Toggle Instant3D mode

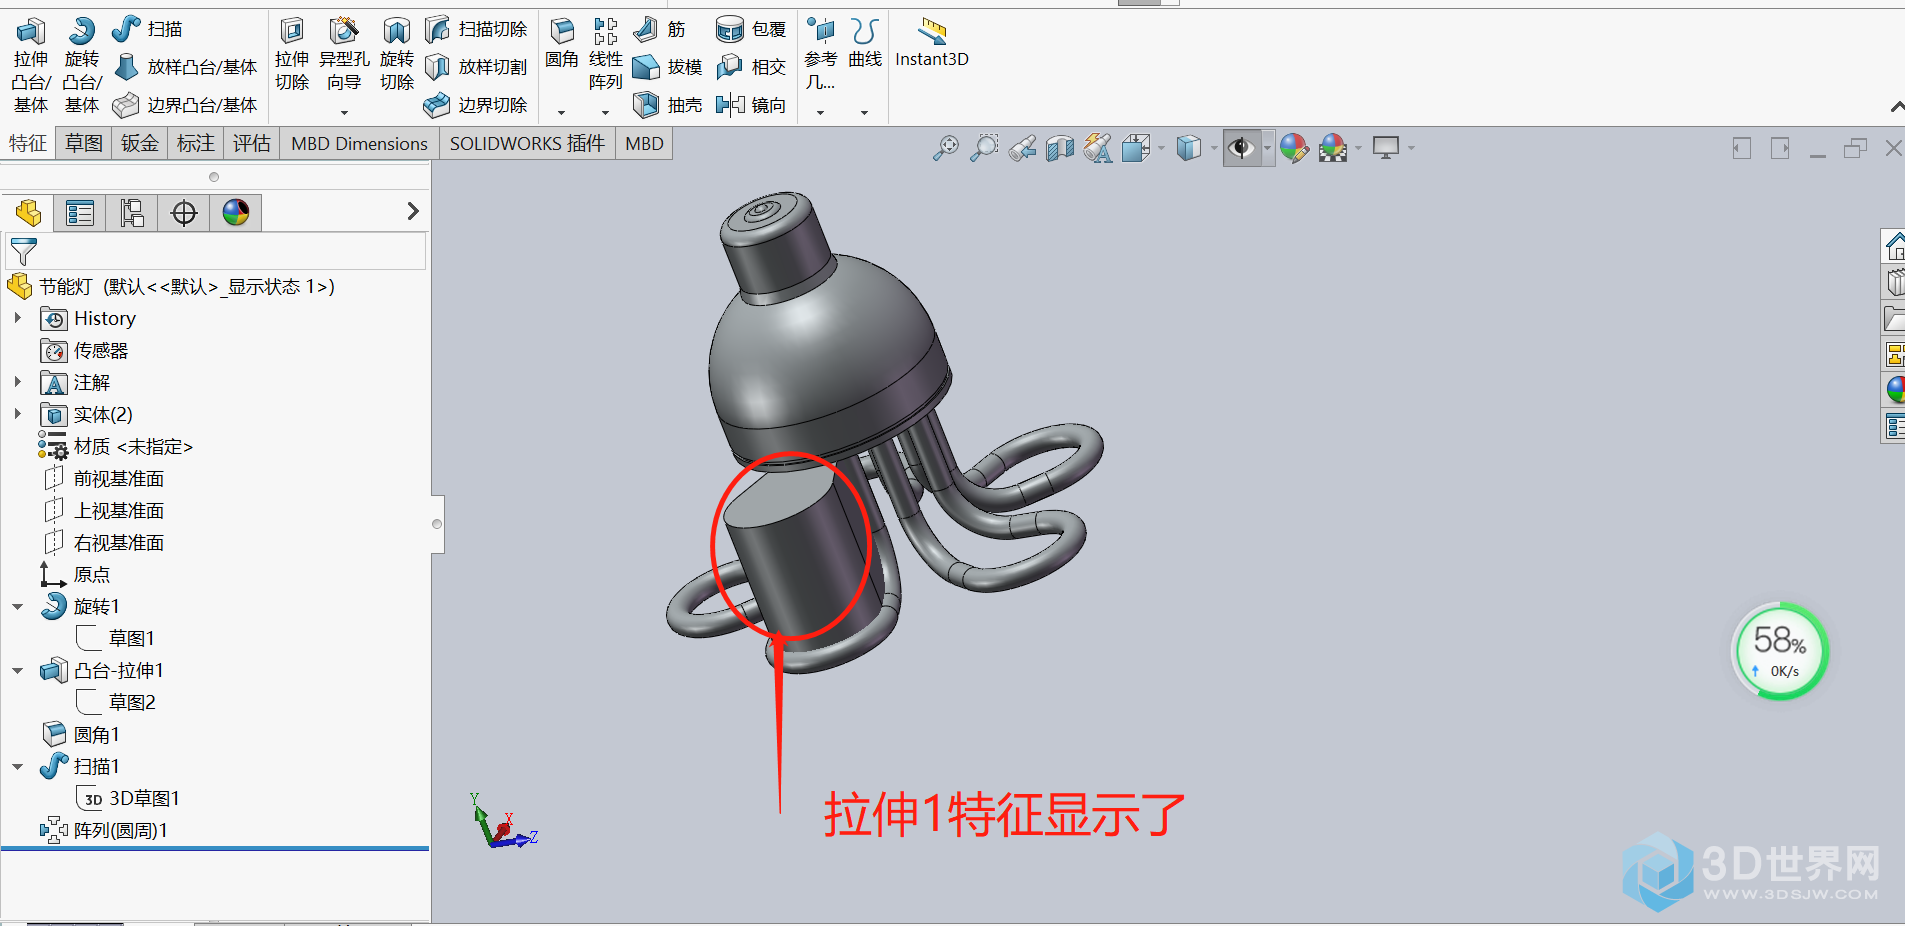pyautogui.click(x=932, y=44)
